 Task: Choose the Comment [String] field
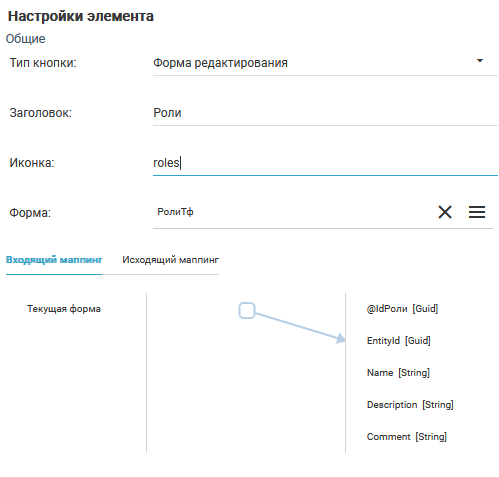[407, 437]
